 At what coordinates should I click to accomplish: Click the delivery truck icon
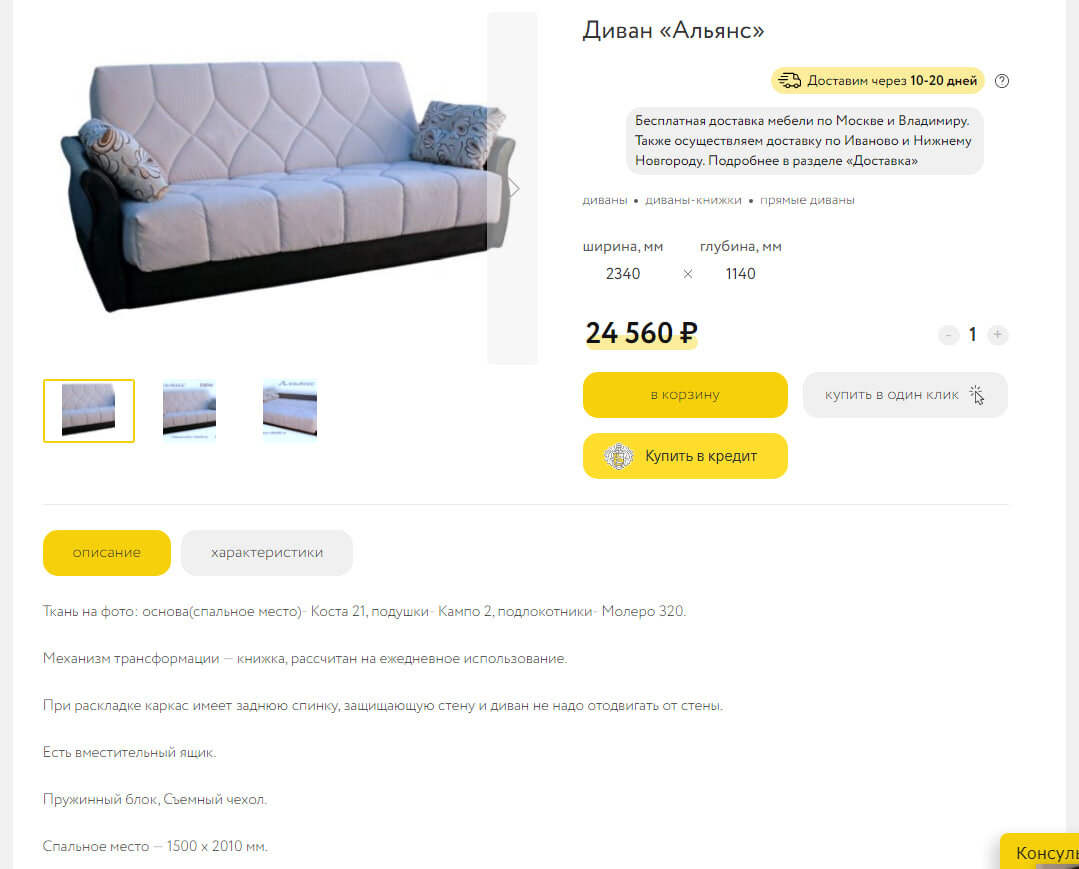(789, 81)
